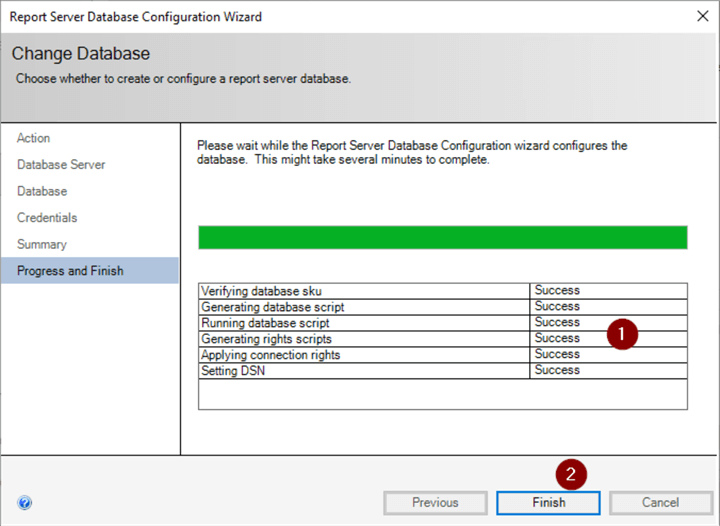The image size is (720, 526).
Task: Select the Summary step
Action: pyautogui.click(x=42, y=244)
